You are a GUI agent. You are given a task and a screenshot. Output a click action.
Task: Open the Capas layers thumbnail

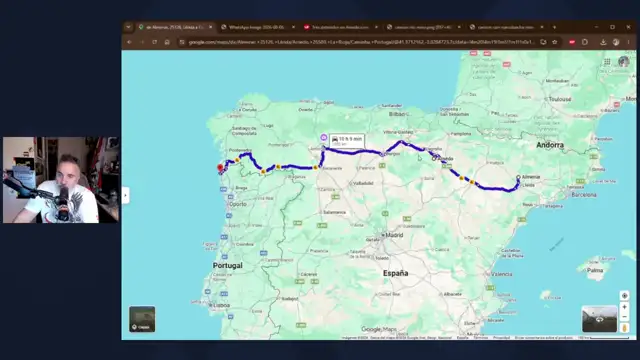(142, 319)
